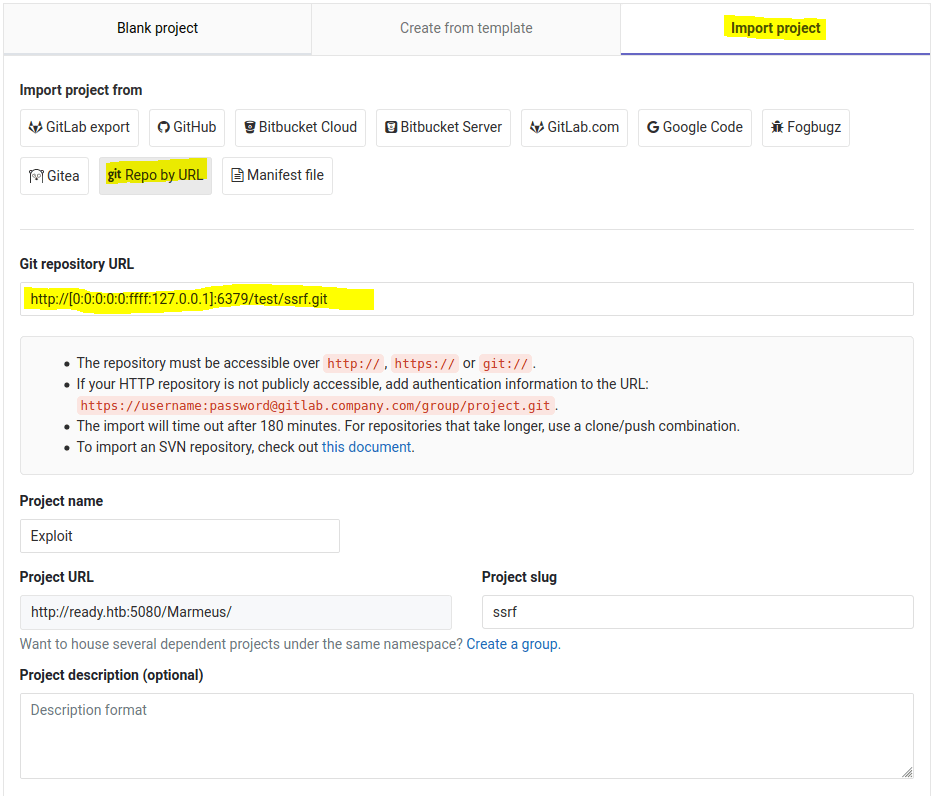Click the 'Project slug' label
The height and width of the screenshot is (796, 948).
pos(519,577)
